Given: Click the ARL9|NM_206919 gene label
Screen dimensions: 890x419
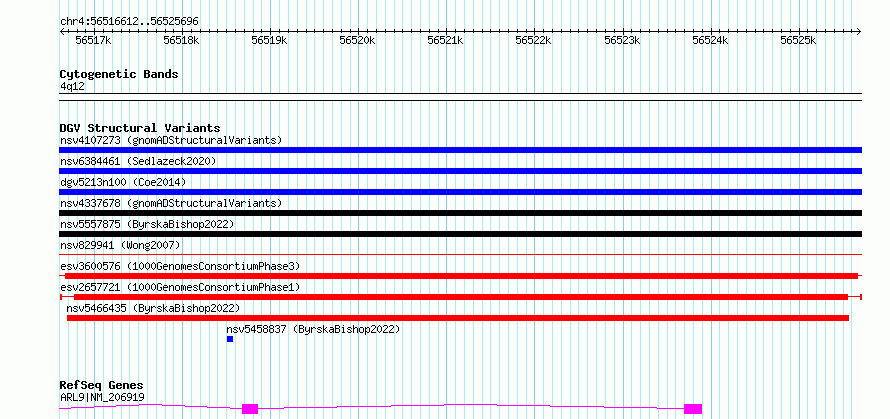Looking at the screenshot, I should click(102, 397).
